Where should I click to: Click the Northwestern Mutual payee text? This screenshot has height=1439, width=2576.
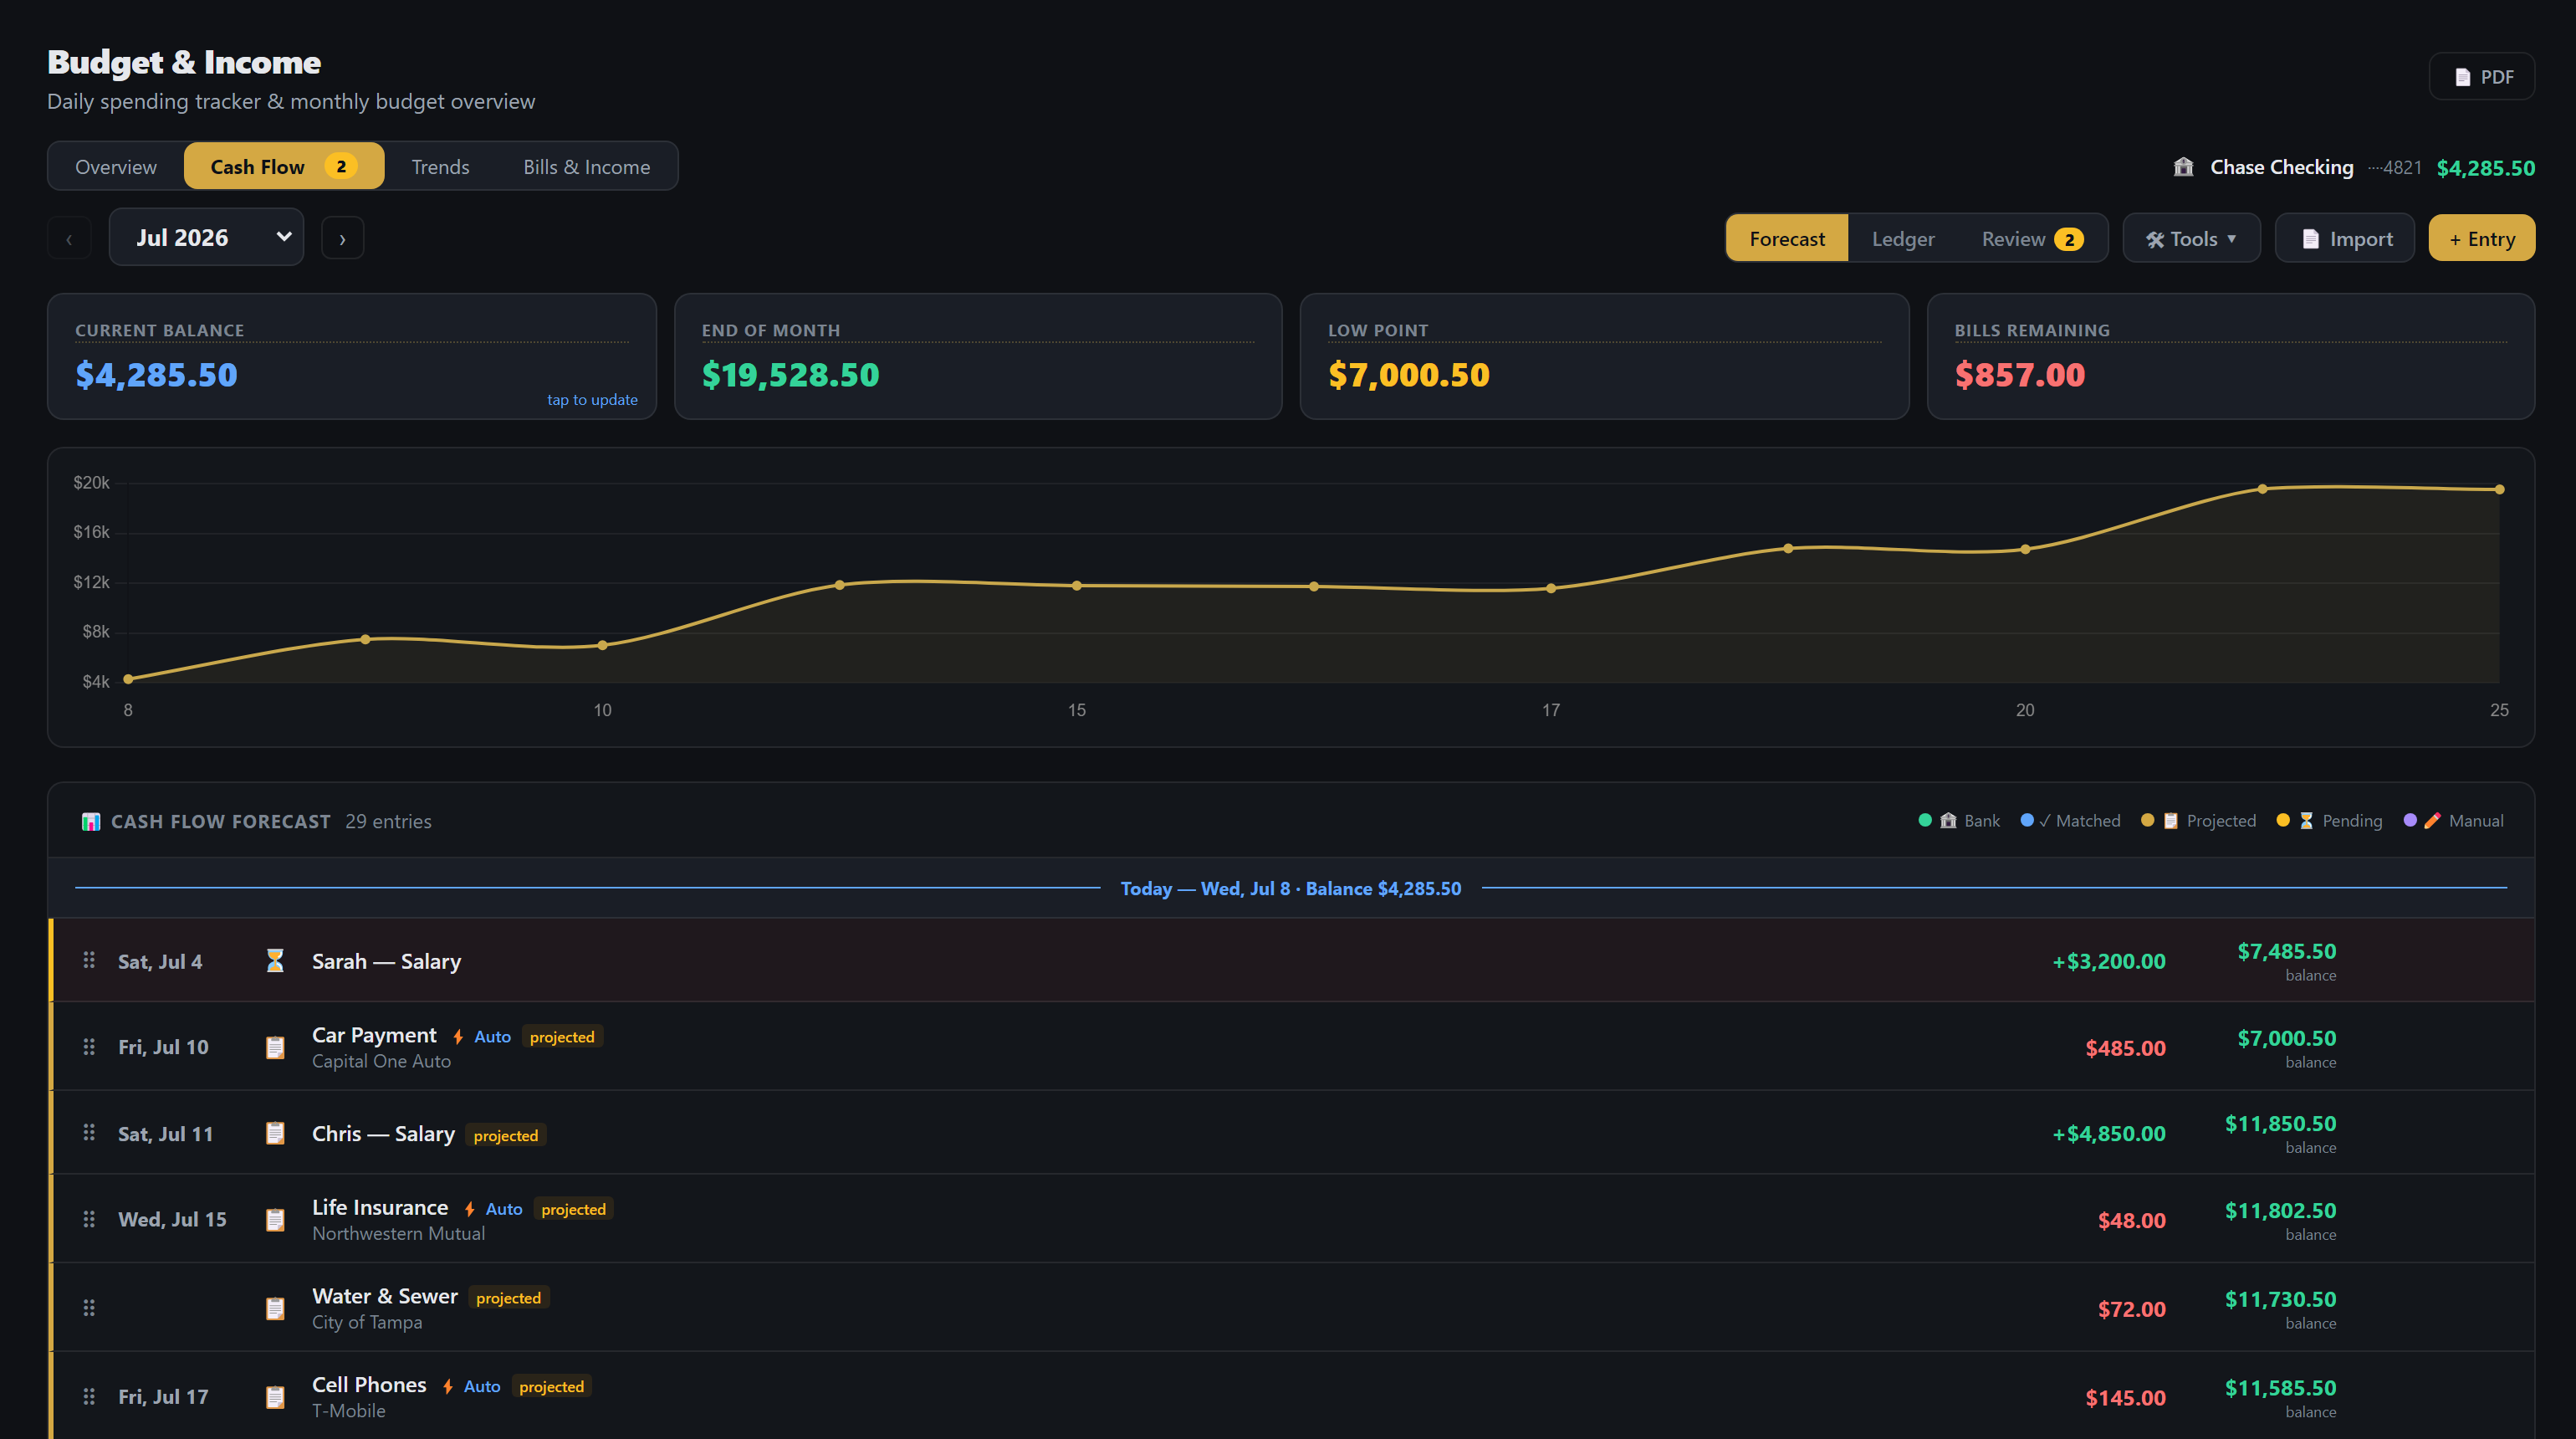click(398, 1234)
